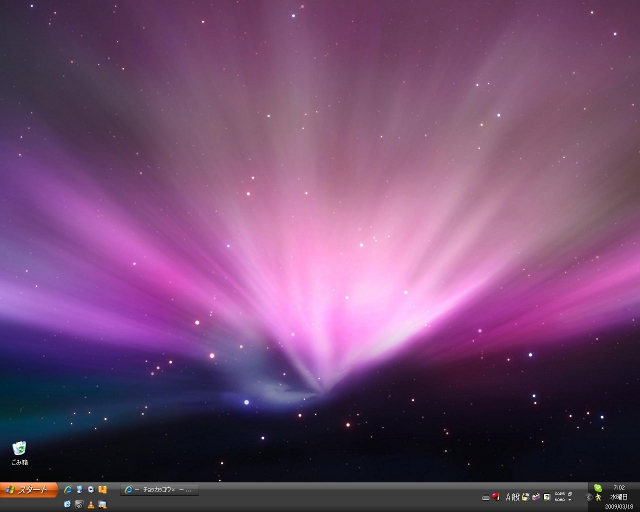Image resolution: width=640 pixels, height=512 pixels.
Task: Click the language bar restore icon
Action: click(x=570, y=494)
